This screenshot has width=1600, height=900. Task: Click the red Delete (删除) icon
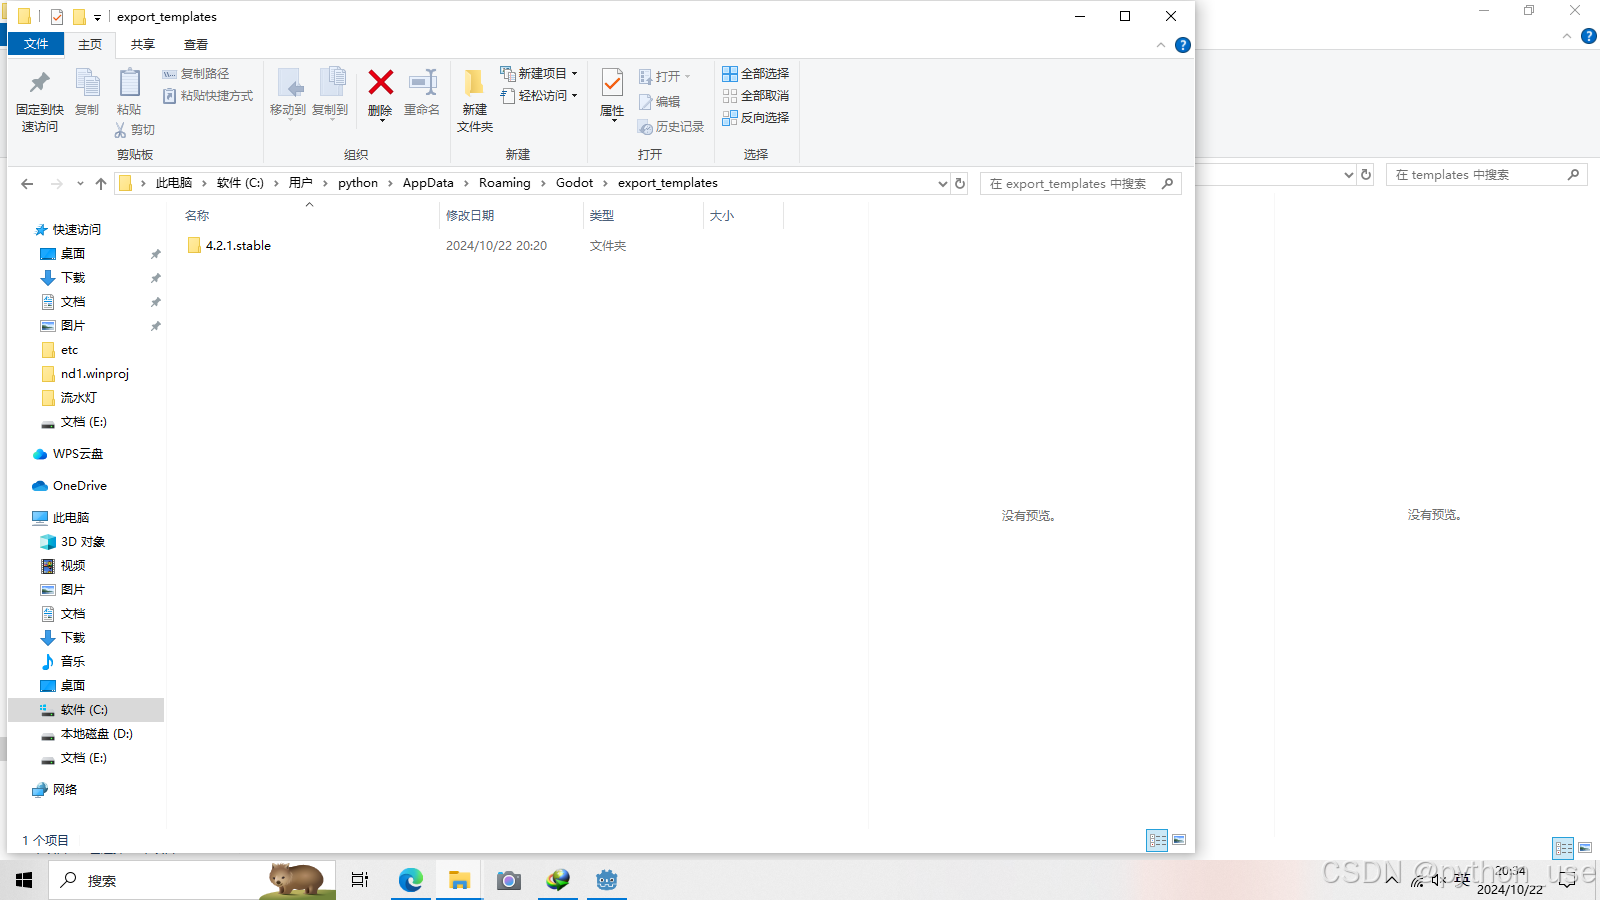tap(380, 82)
